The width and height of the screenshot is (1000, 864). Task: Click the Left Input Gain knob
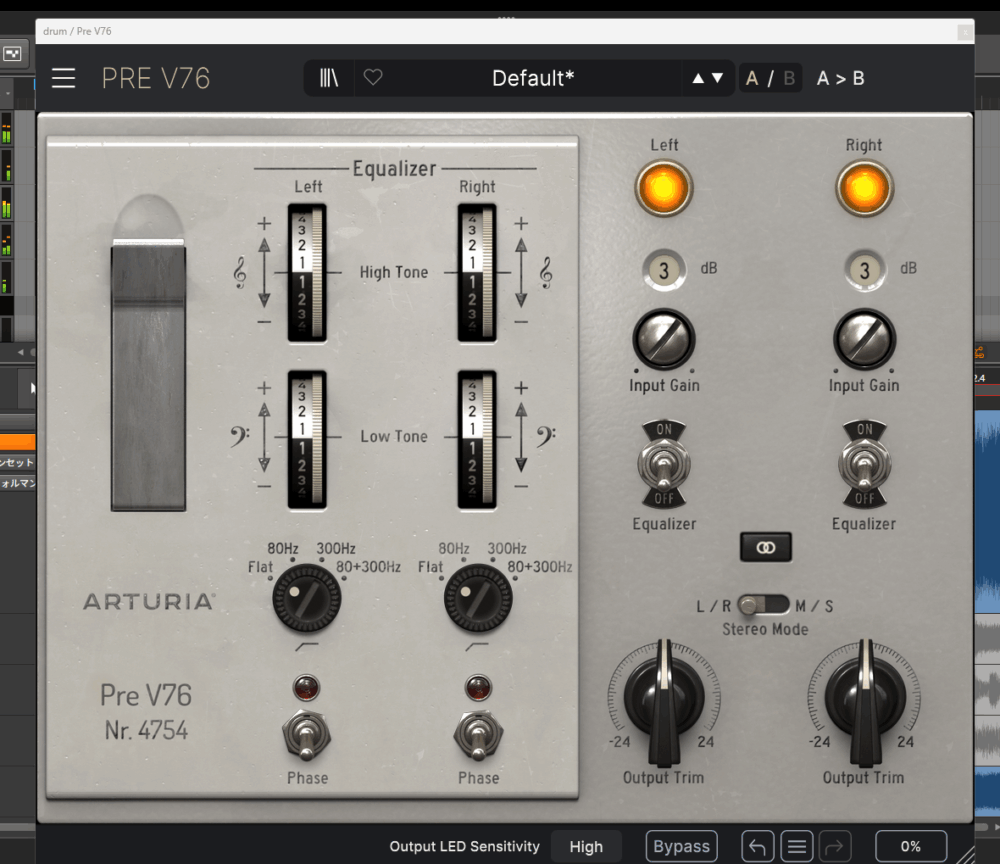pyautogui.click(x=664, y=340)
